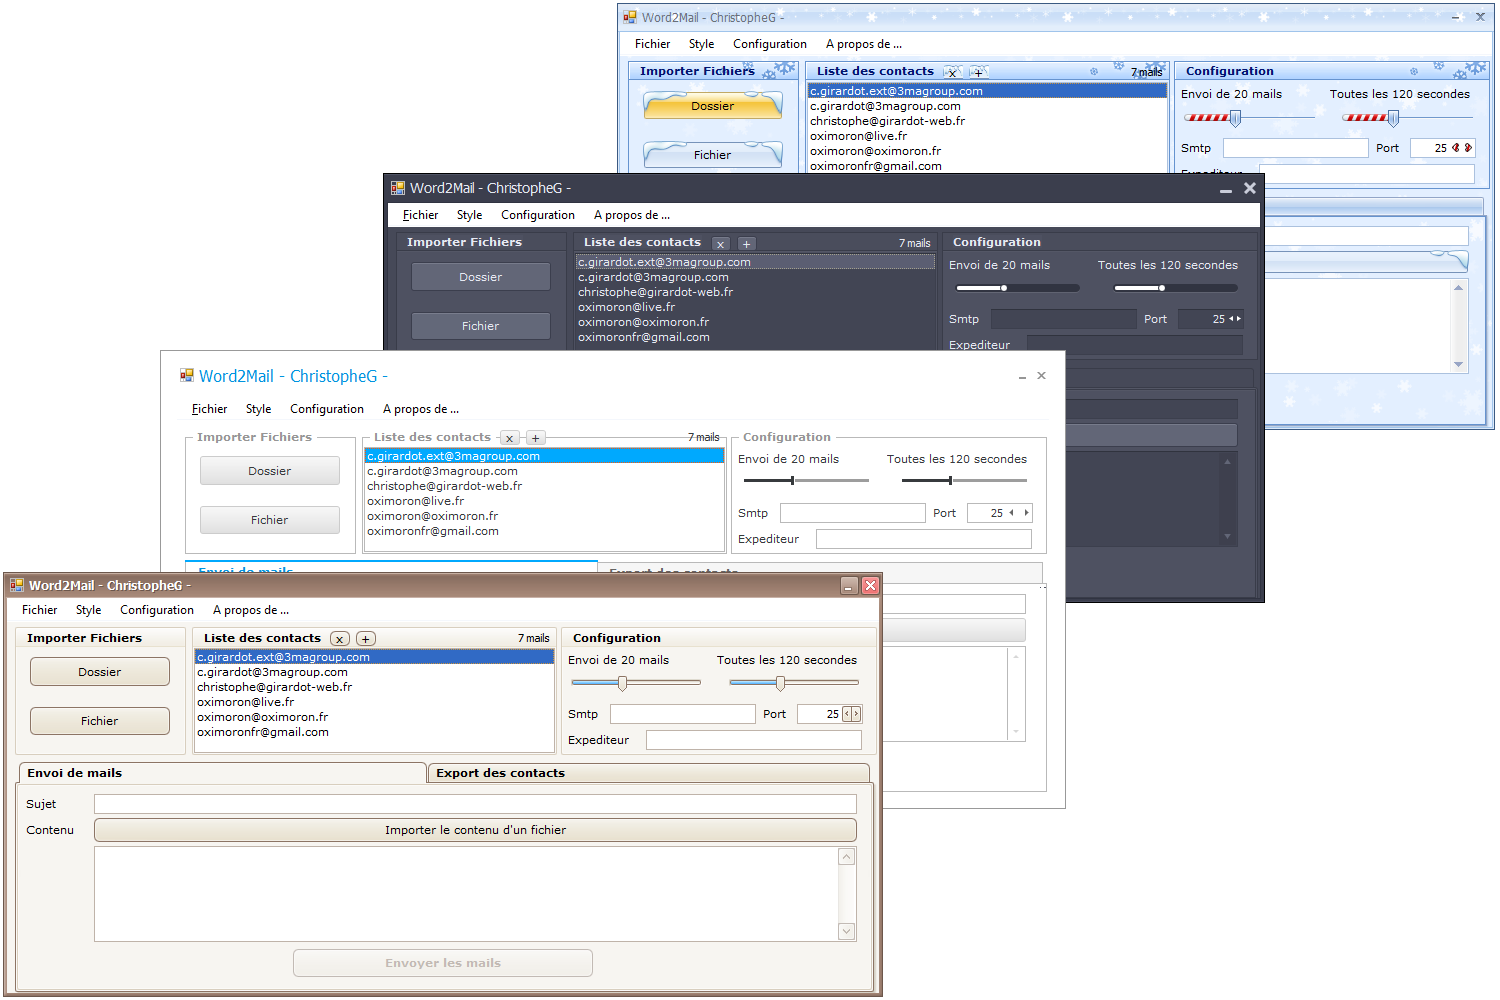Click Smtp field in white window
The image size is (1500, 1000).
853,513
